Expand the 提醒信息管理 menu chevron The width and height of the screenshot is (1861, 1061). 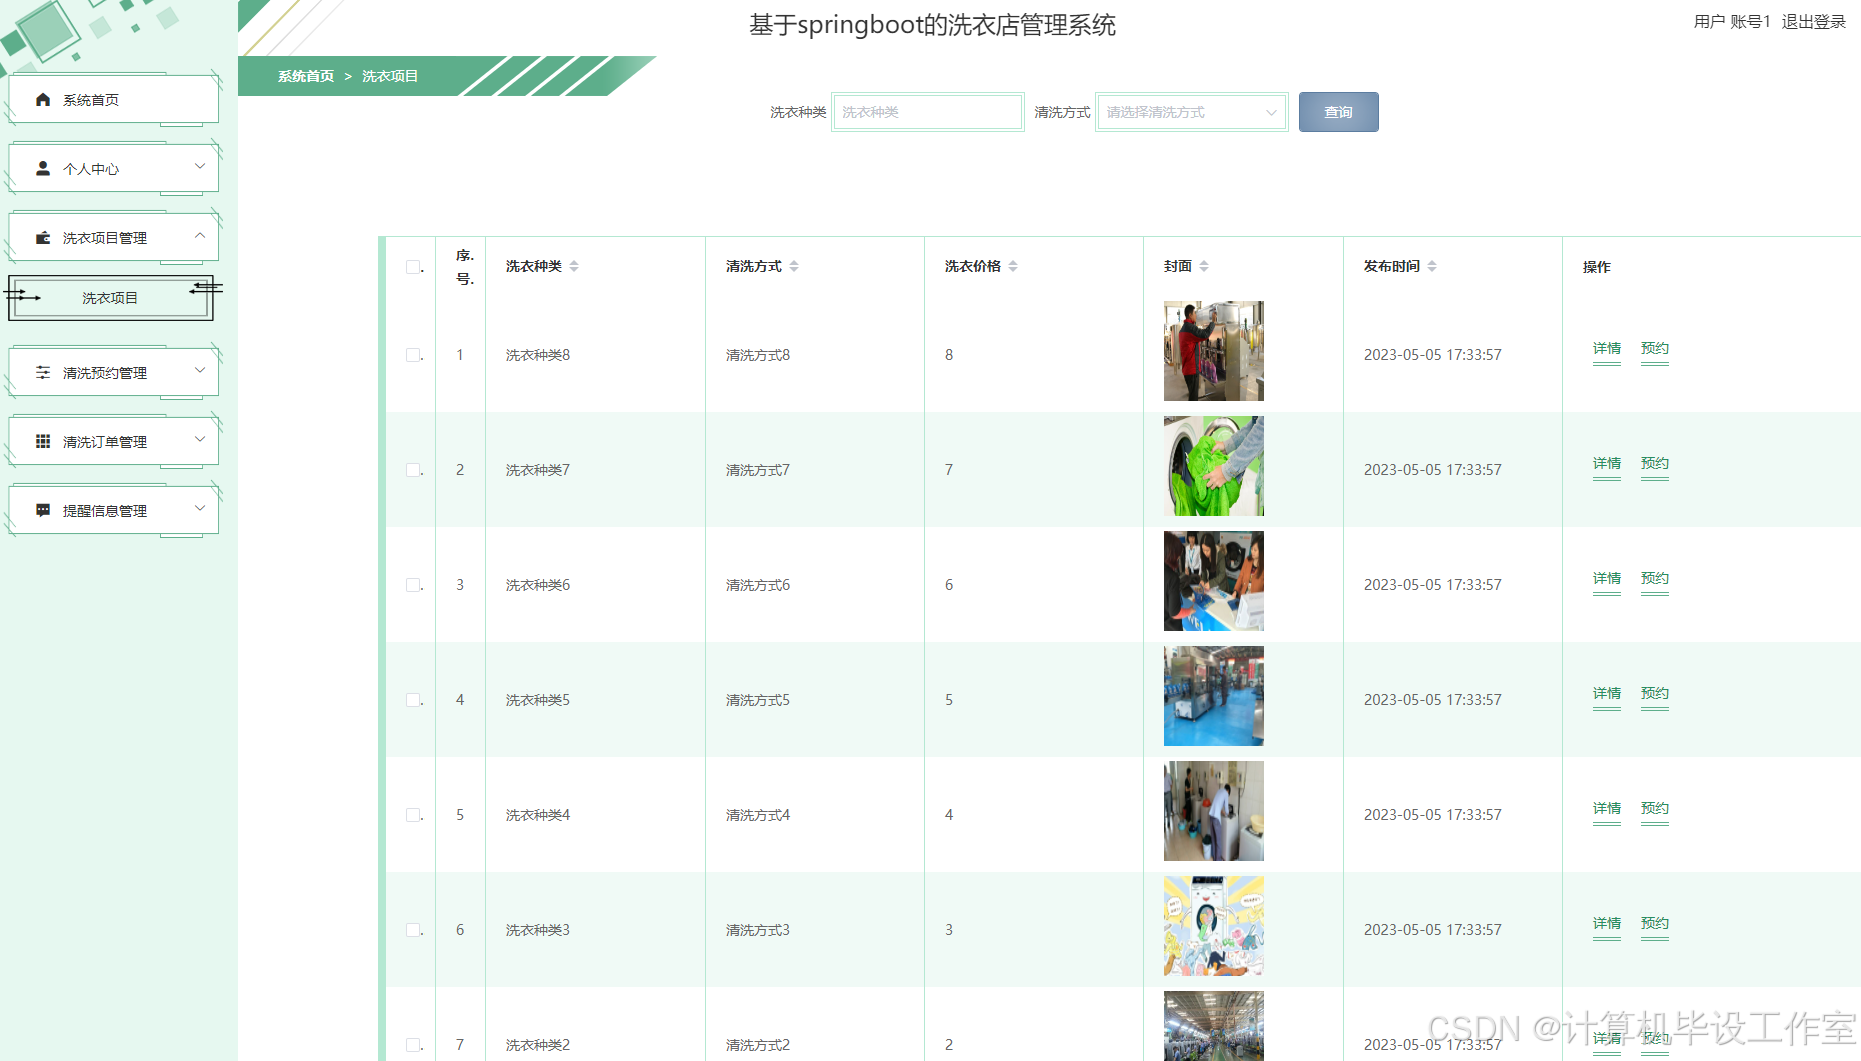200,509
